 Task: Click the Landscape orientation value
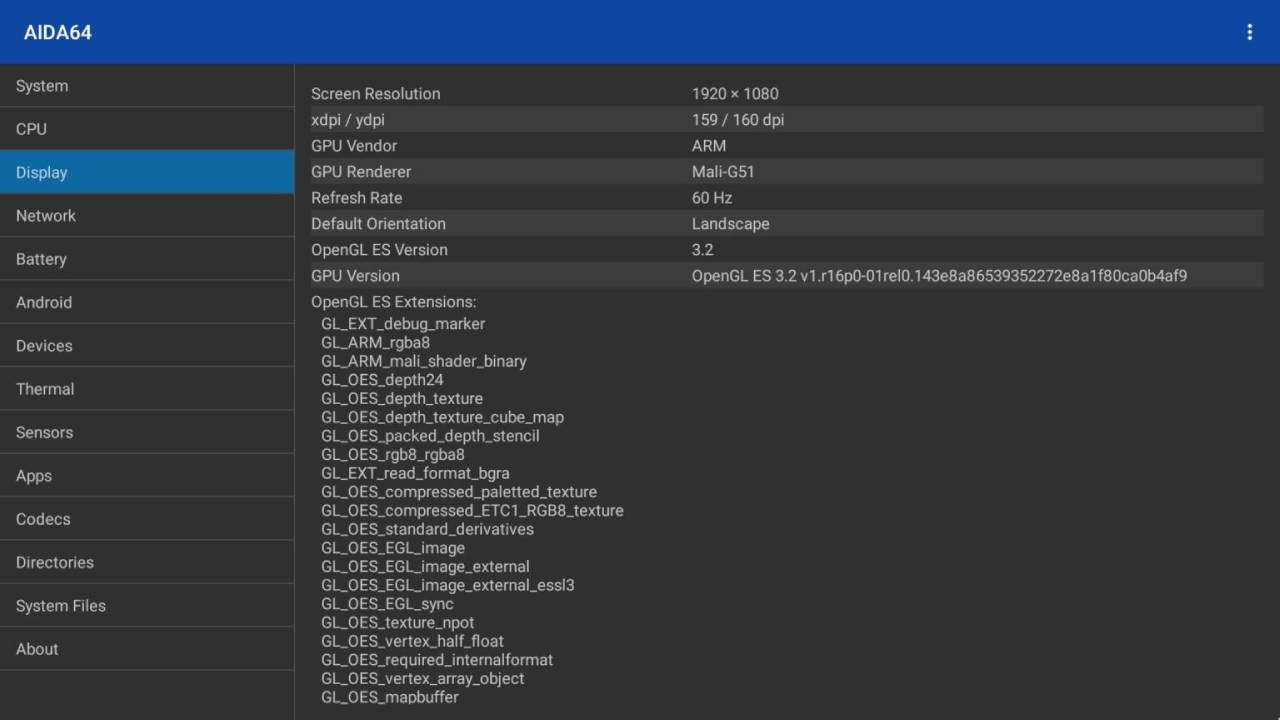coord(731,224)
